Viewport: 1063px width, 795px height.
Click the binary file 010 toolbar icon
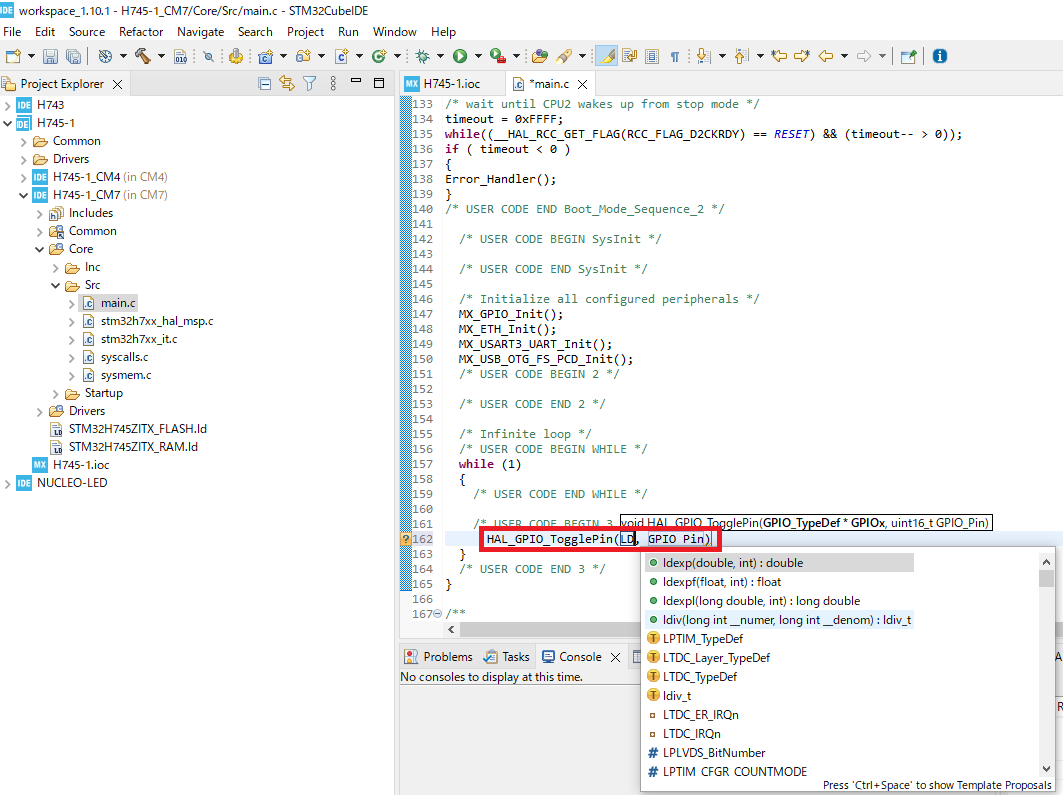(x=180, y=56)
